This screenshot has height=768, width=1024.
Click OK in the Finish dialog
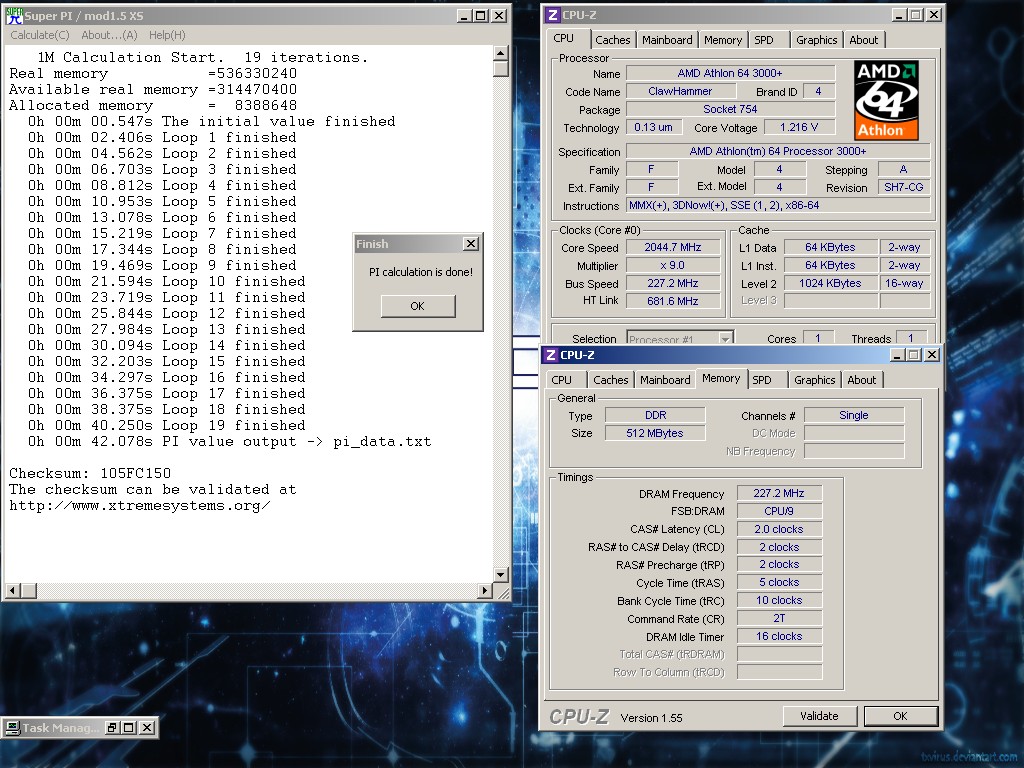click(x=418, y=306)
